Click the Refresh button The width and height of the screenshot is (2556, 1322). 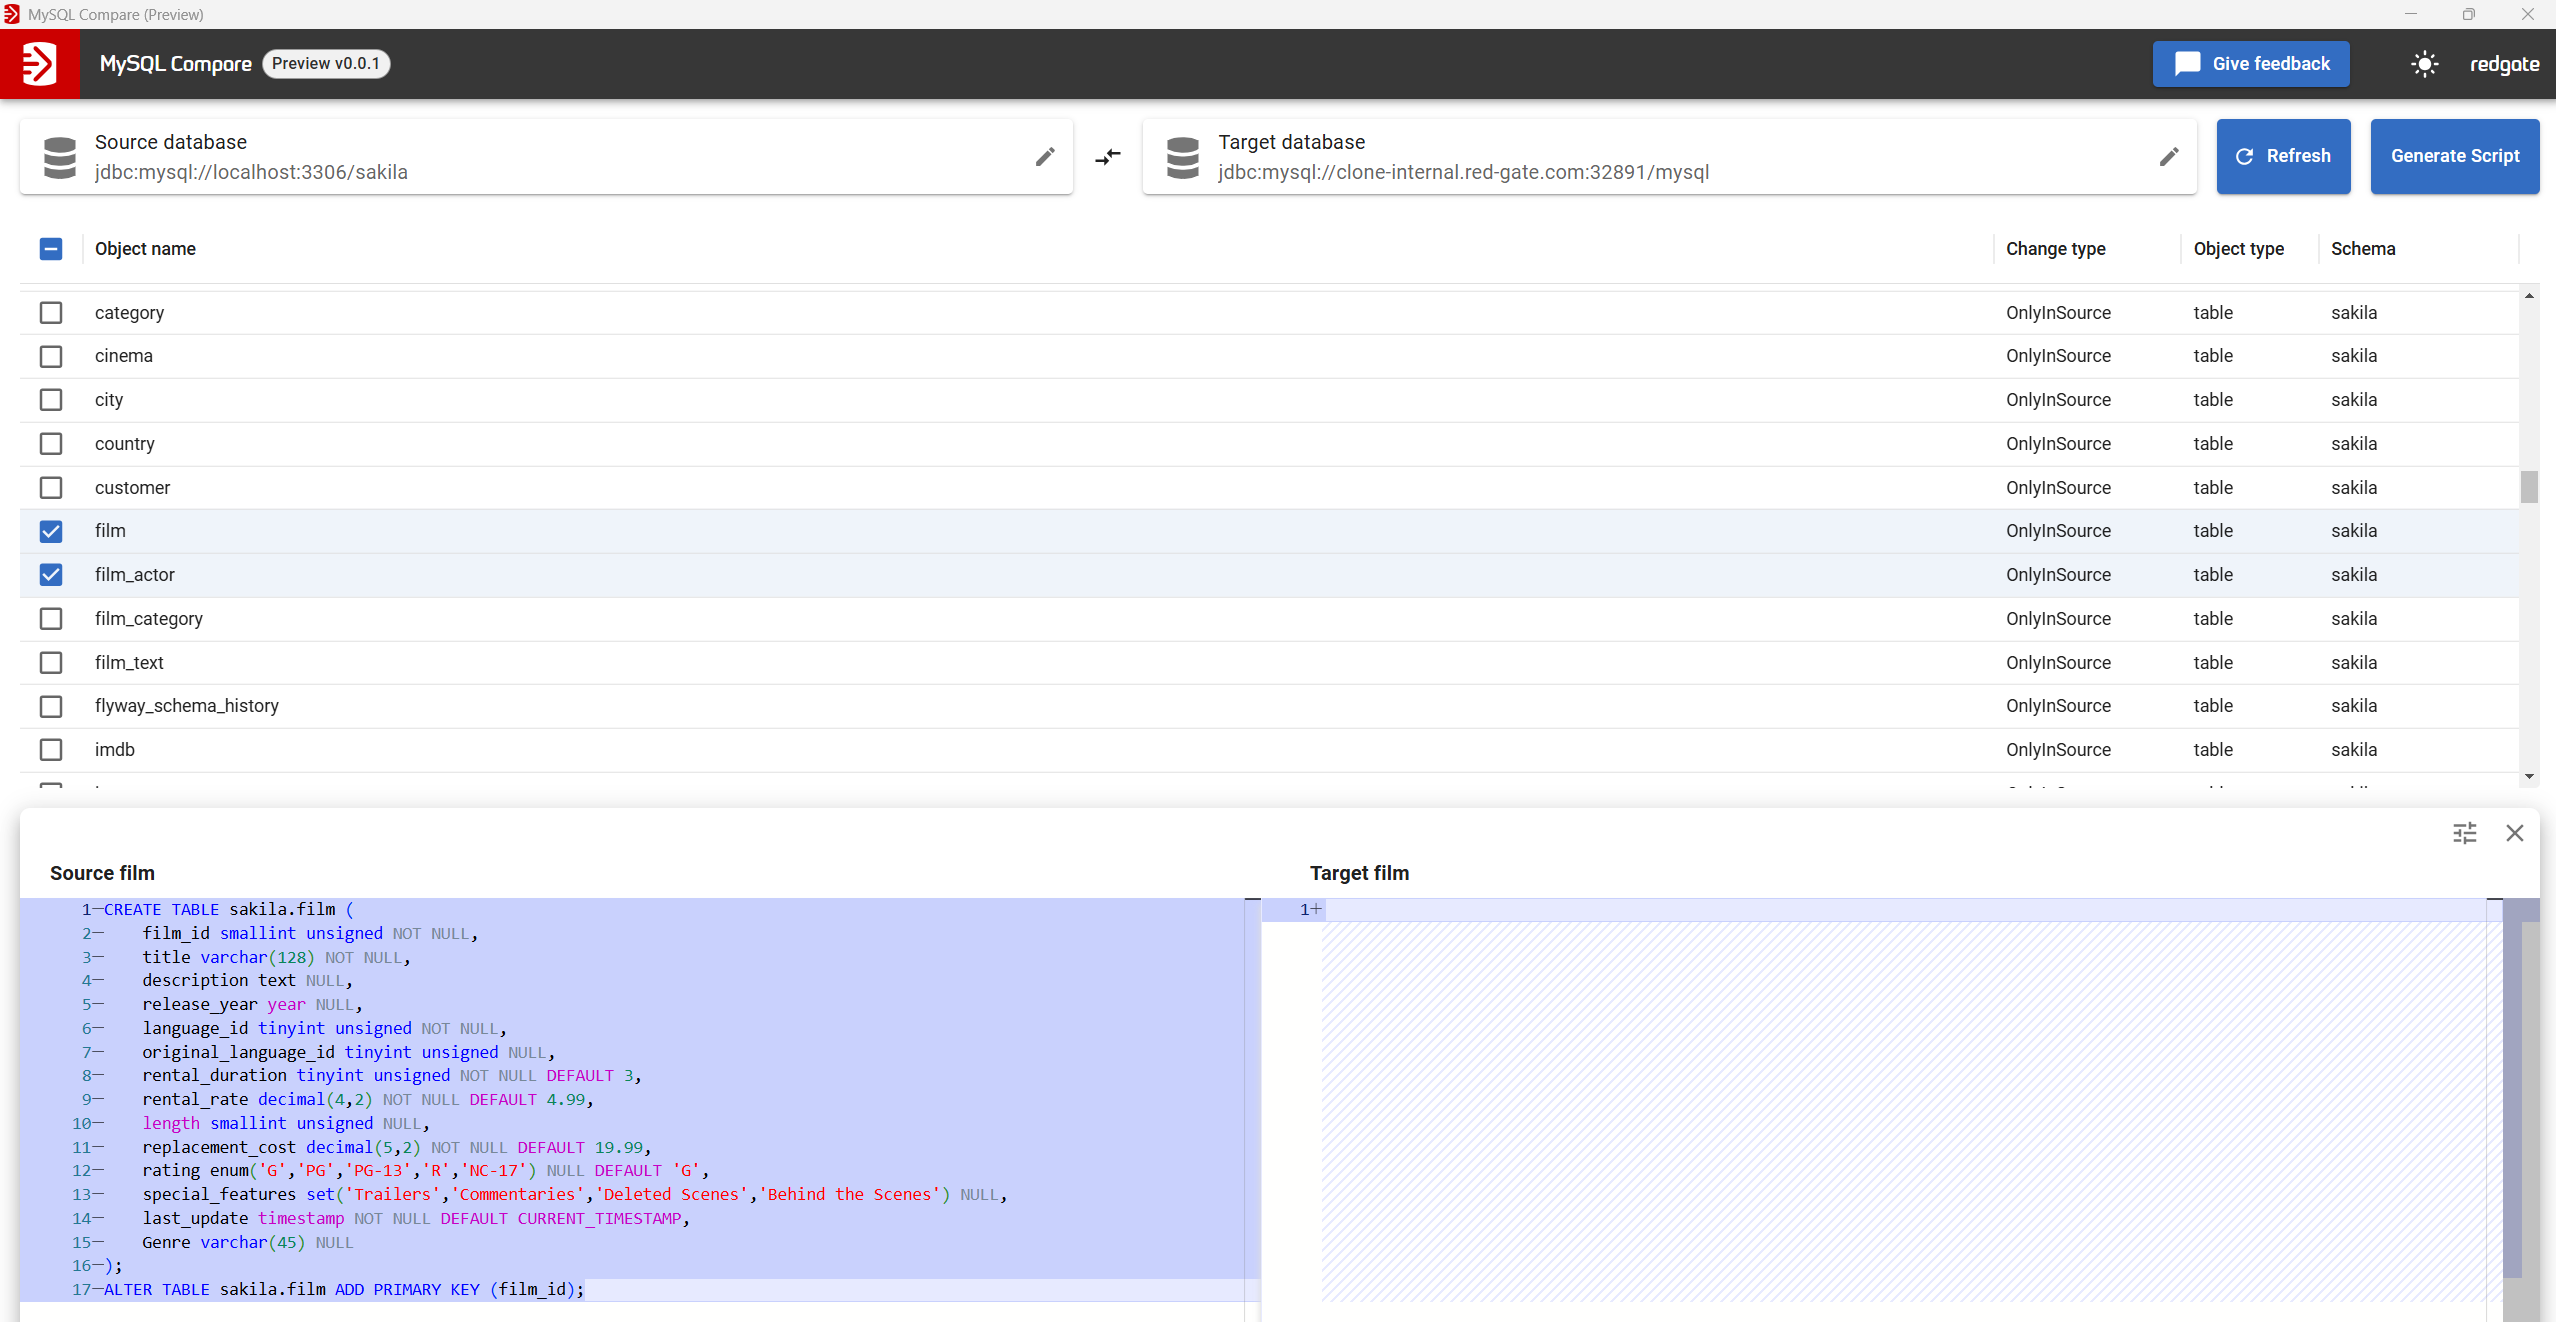(x=2283, y=156)
